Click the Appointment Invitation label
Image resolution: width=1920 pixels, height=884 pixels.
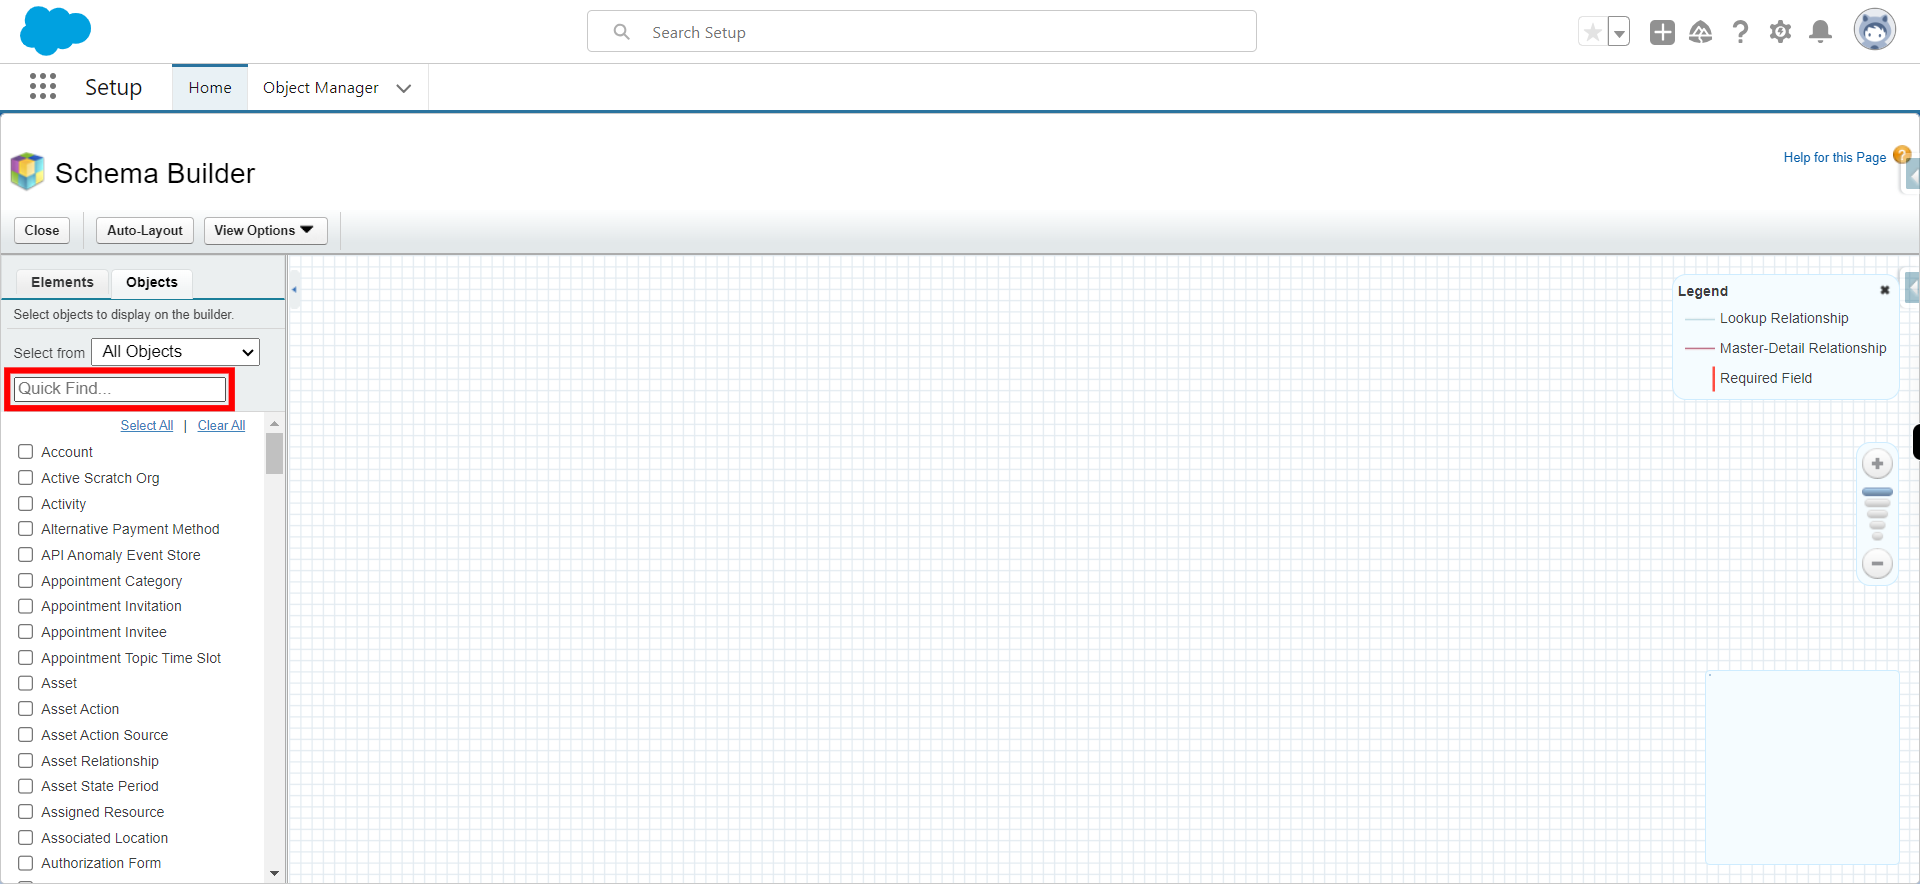pos(112,606)
